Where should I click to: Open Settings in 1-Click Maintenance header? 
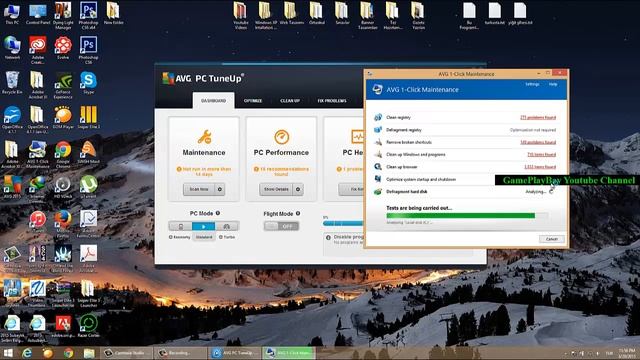pyautogui.click(x=532, y=84)
